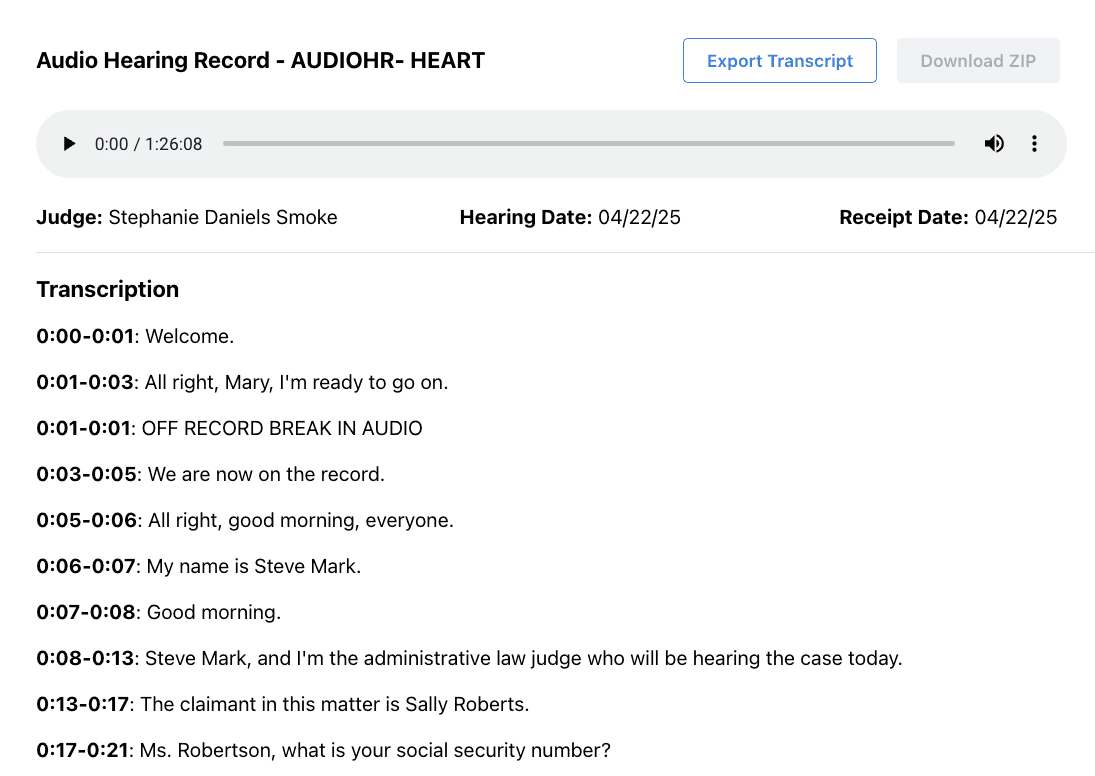Jump to the 0:01-0:03 timestamp
The width and height of the screenshot is (1095, 776).
85,382
